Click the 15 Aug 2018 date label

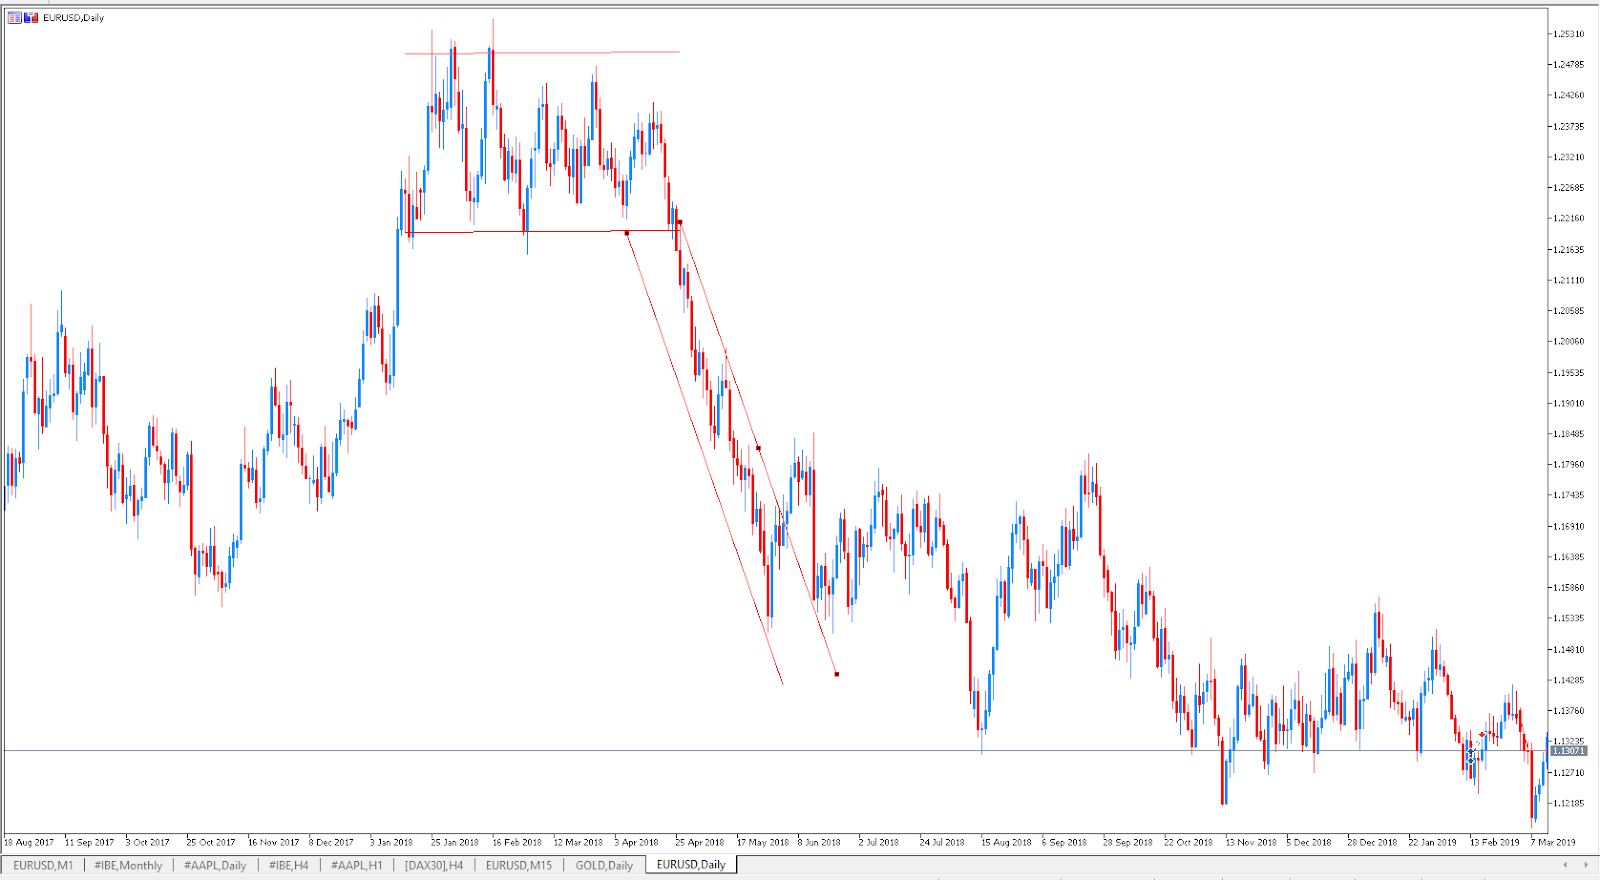click(1006, 842)
